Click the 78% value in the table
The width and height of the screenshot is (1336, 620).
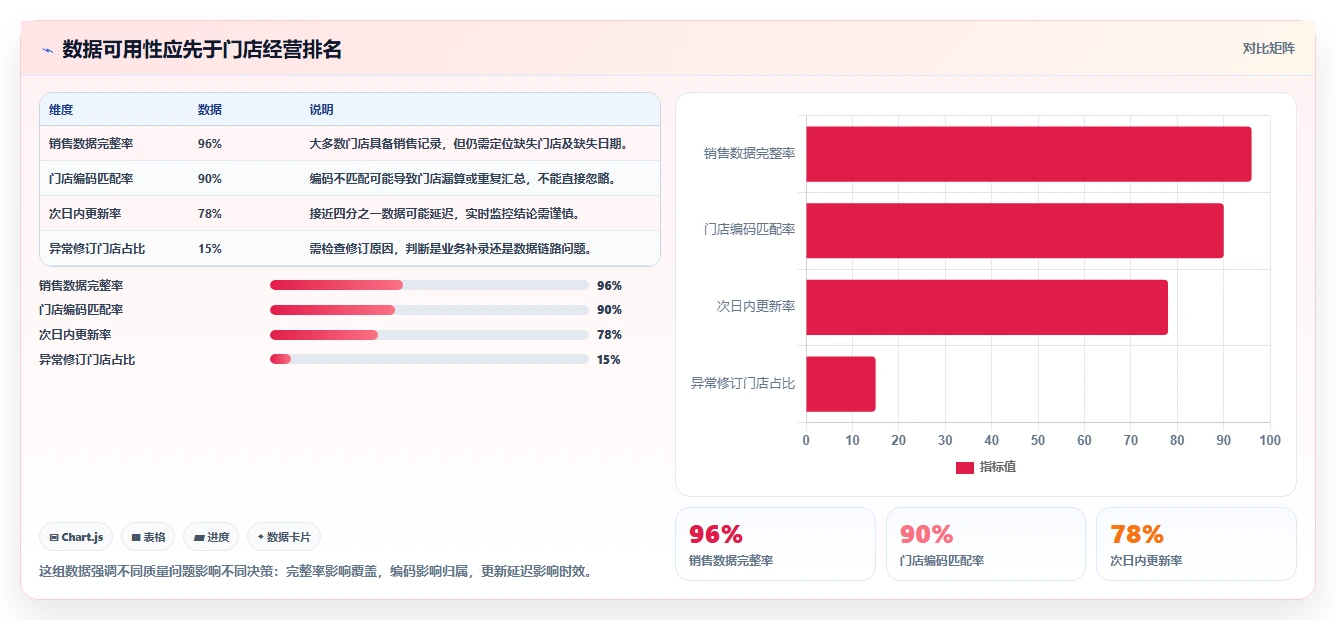click(210, 214)
